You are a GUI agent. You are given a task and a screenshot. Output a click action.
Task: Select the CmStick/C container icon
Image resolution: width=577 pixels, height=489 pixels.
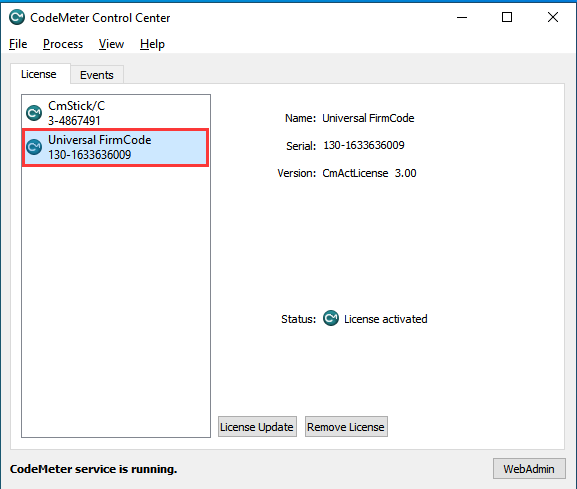click(x=34, y=113)
